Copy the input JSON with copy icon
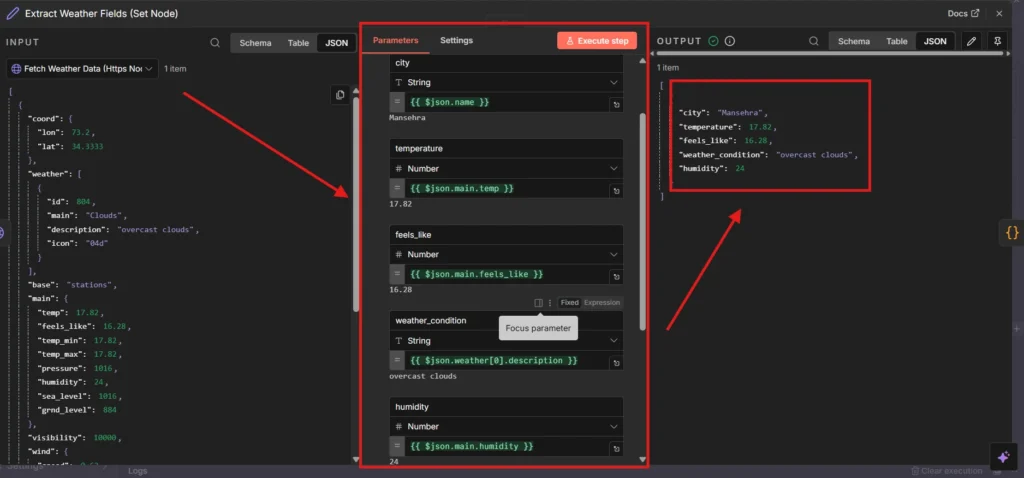The width and height of the screenshot is (1024, 478). (x=340, y=95)
